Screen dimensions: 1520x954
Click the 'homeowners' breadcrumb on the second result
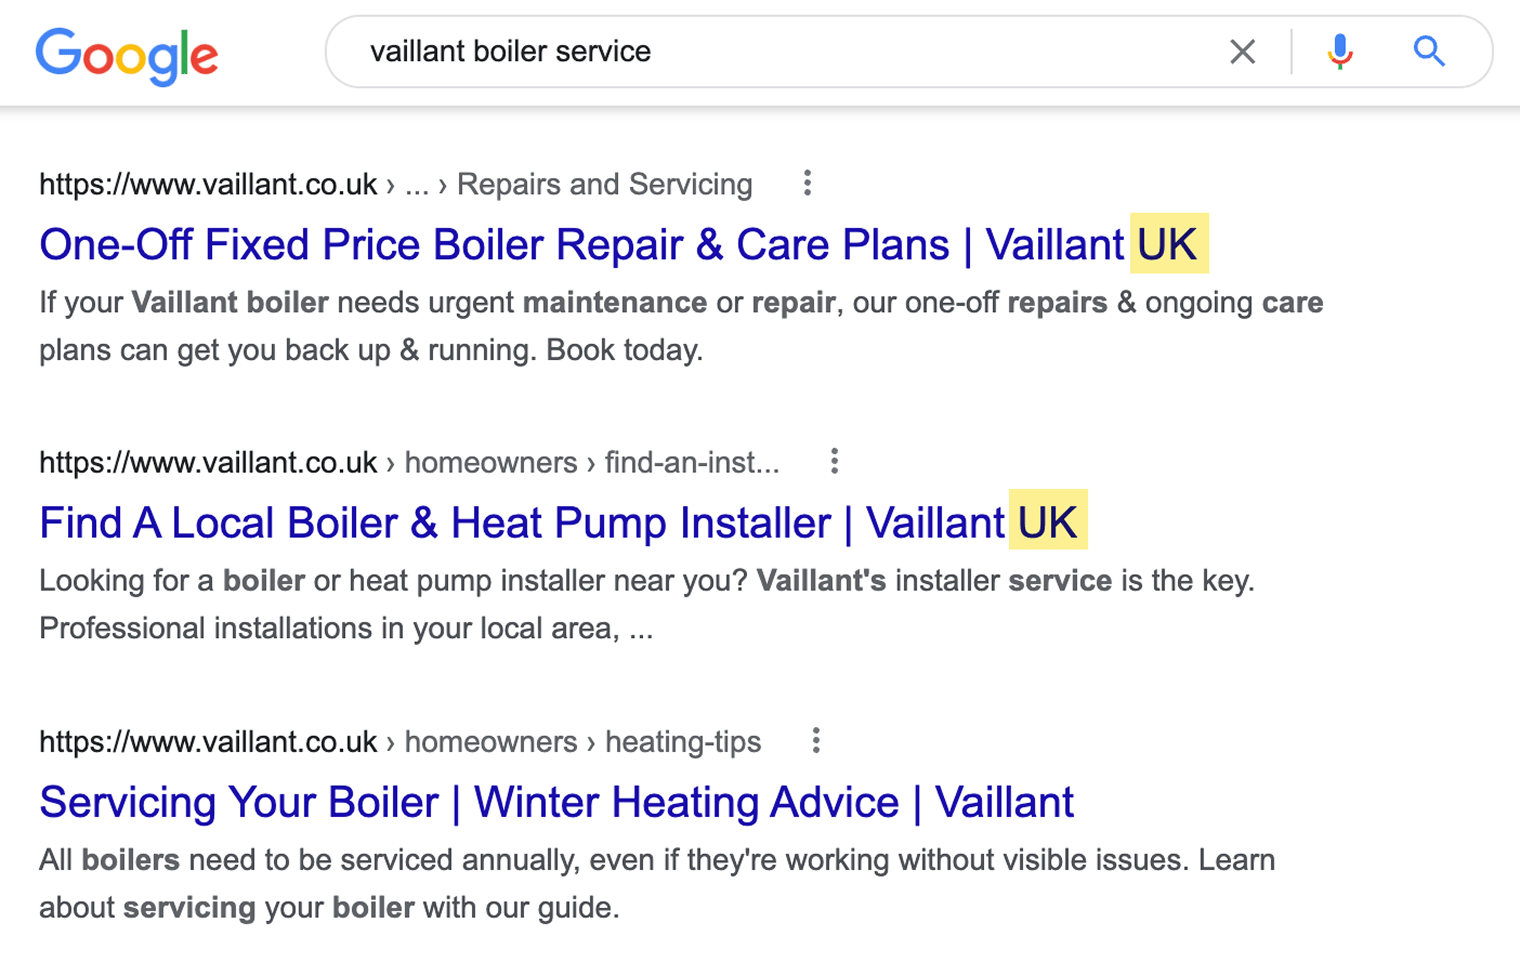pyautogui.click(x=490, y=462)
